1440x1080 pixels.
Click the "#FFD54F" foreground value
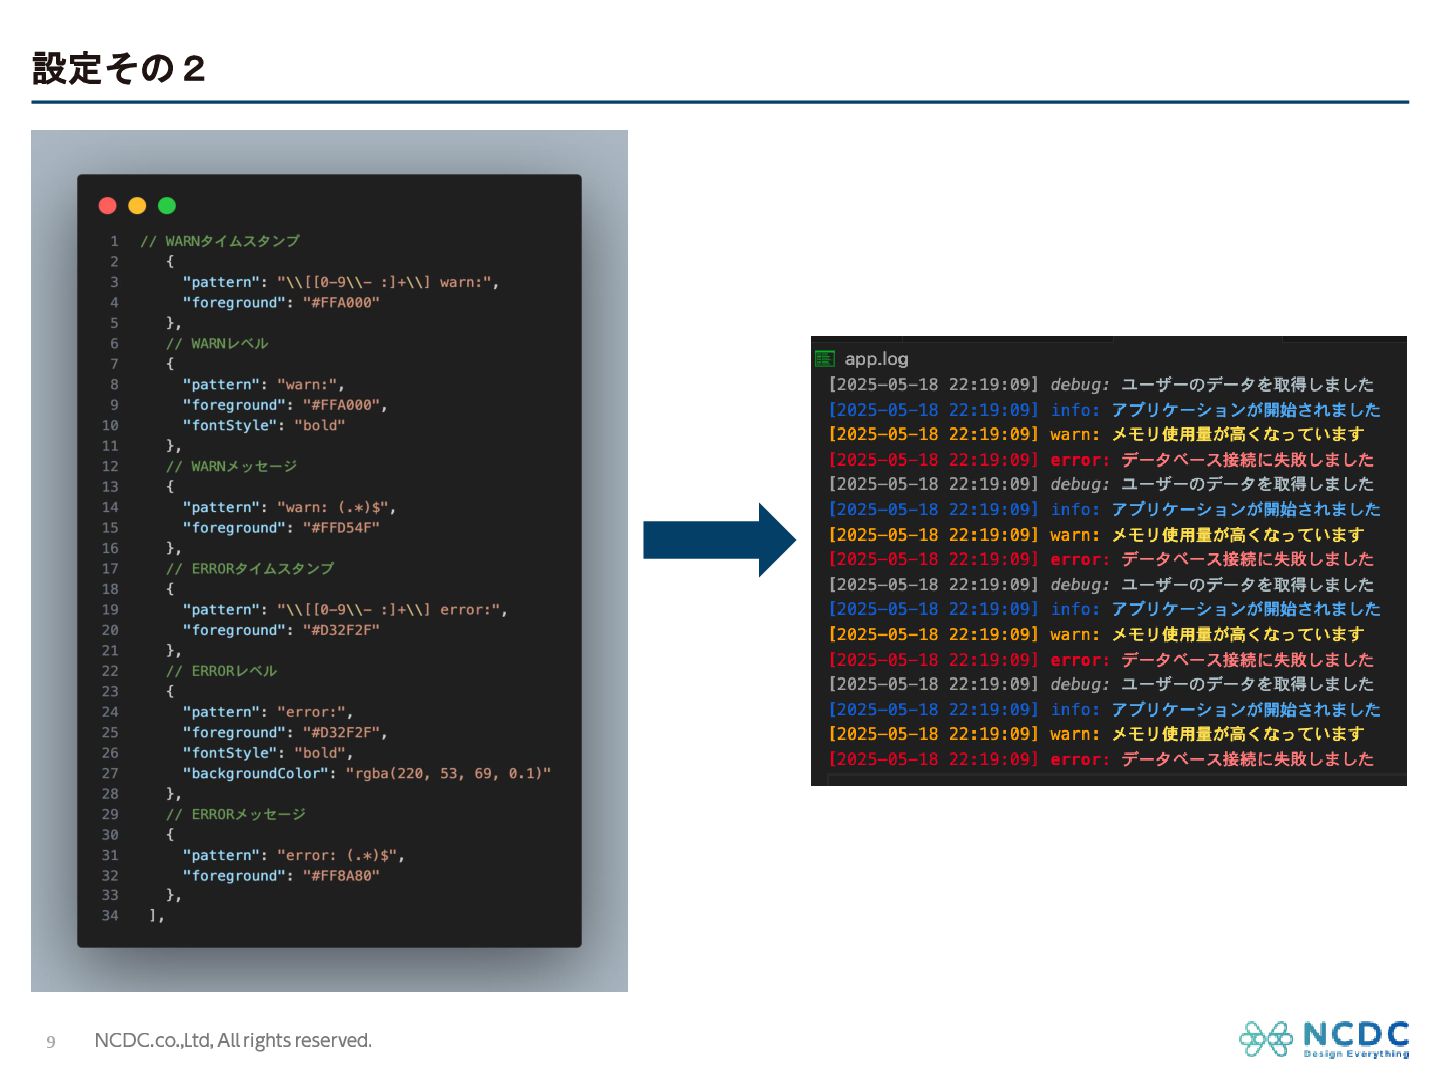(341, 528)
